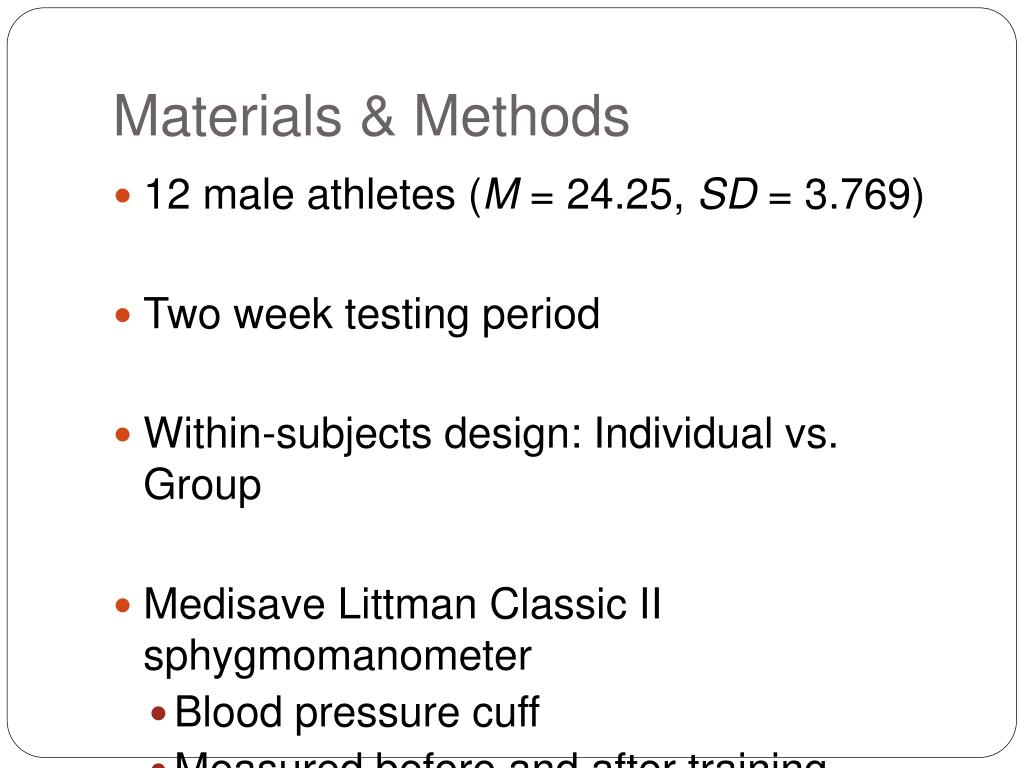
Task: Click the orange bullet beside 'Within-subjects design'
Action: pyautogui.click(x=123, y=434)
